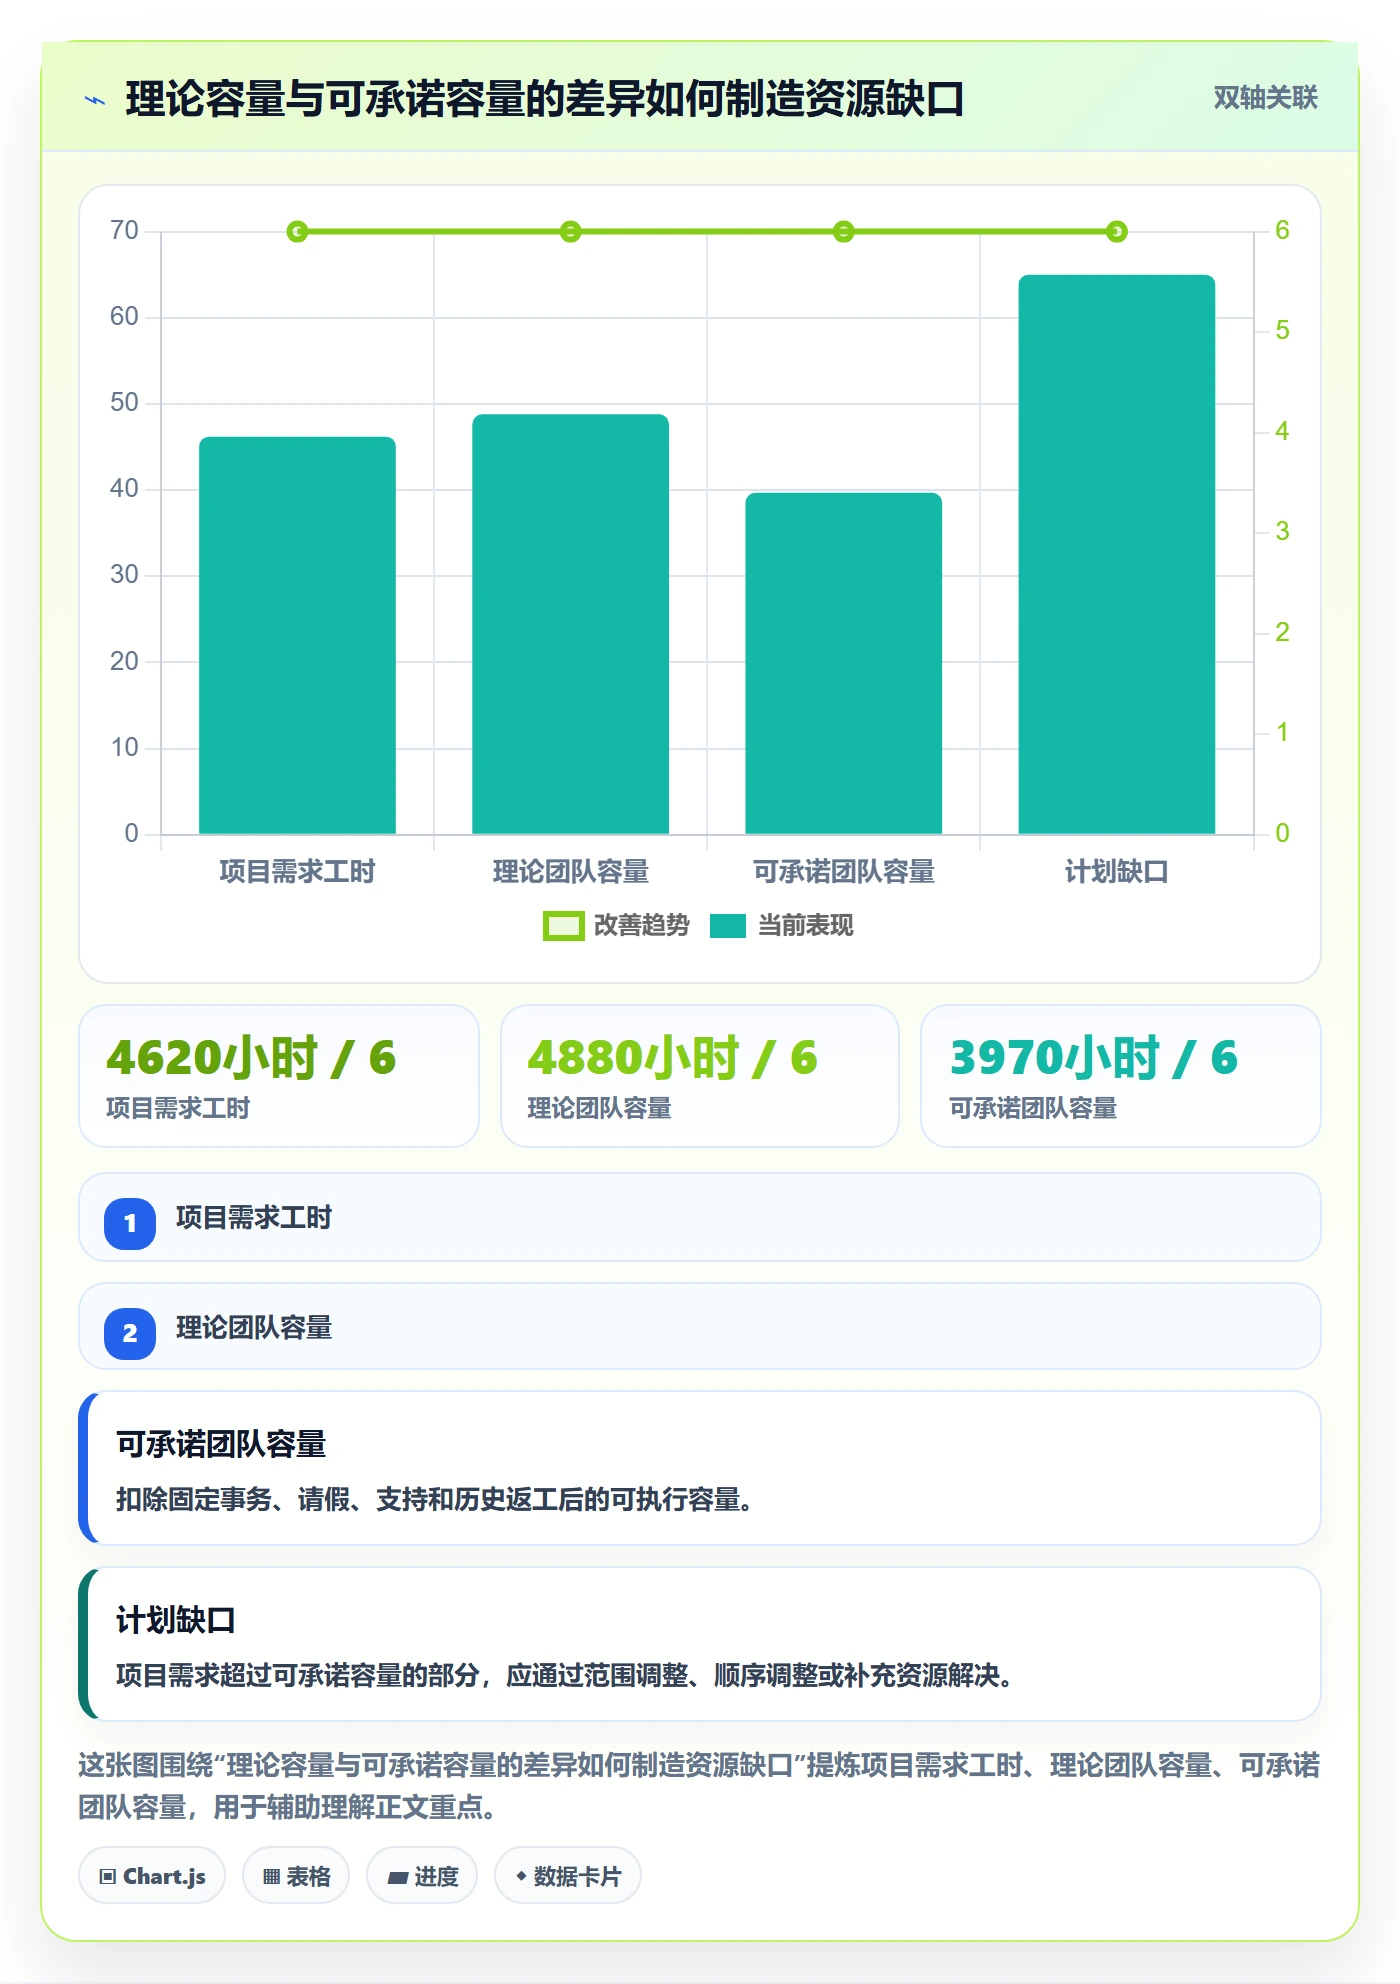Click the 计划缺口 description card heading
The height and width of the screenshot is (1984, 1400).
tap(176, 1620)
